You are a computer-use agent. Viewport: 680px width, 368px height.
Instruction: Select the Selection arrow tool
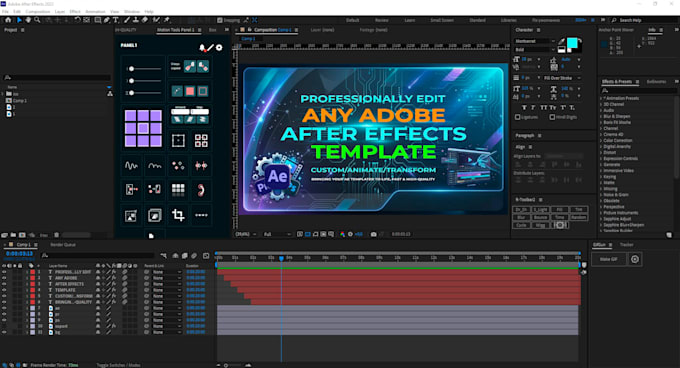point(19,20)
